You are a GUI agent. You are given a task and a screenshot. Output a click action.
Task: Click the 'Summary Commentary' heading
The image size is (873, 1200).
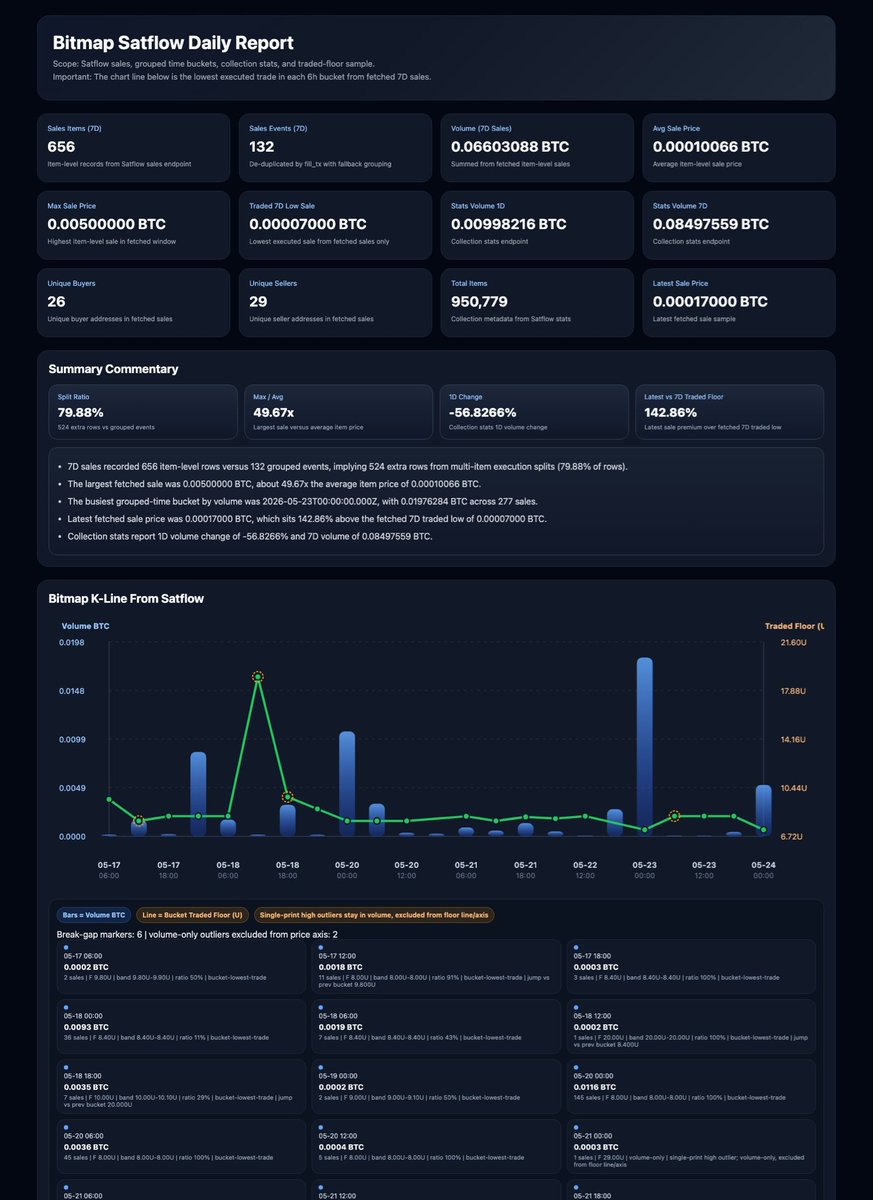tap(113, 369)
